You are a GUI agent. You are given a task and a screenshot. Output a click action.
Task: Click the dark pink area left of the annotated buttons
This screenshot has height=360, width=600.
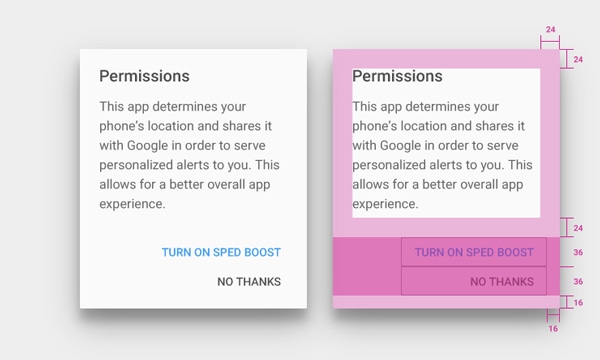[x=367, y=266]
